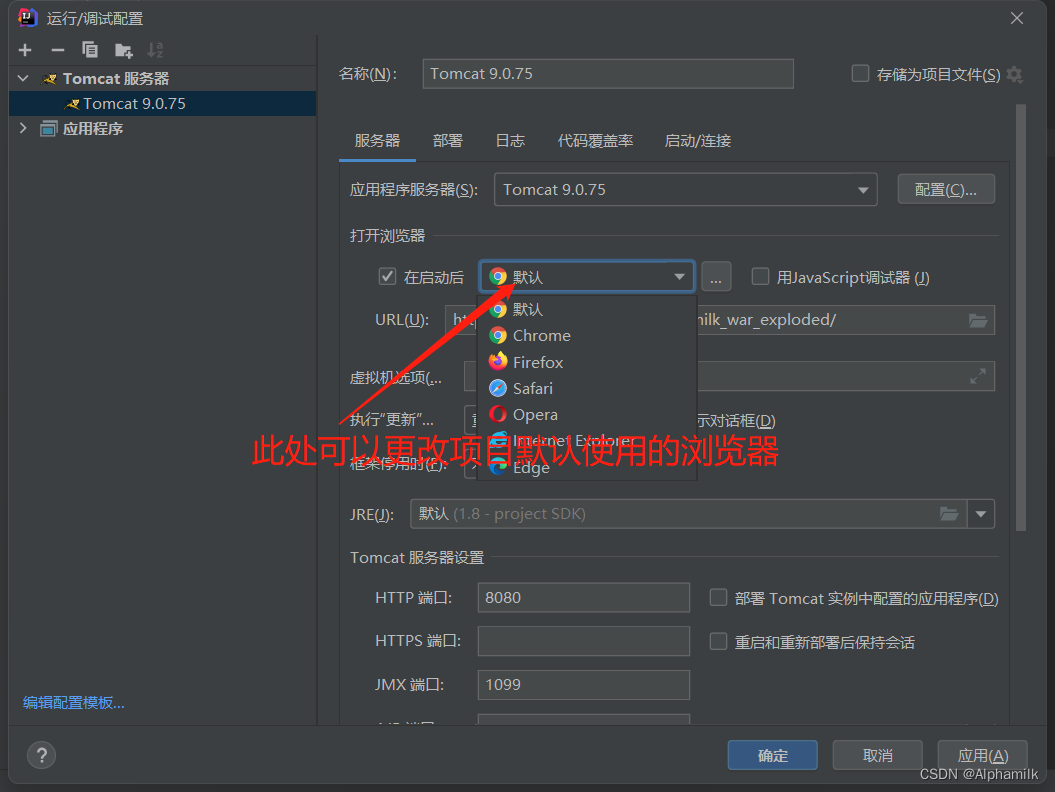This screenshot has height=792, width=1055.
Task: Click ellipsis button next to browser dropdown
Action: click(716, 277)
